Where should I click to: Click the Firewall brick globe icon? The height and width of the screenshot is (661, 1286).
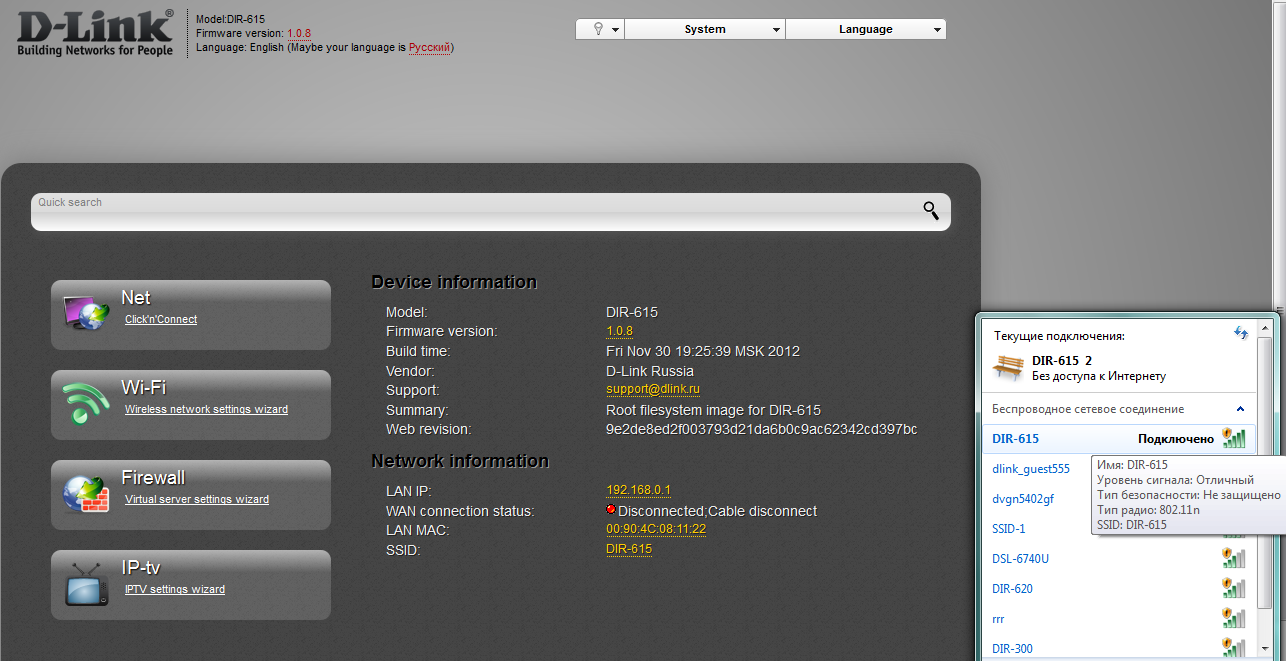(x=87, y=493)
